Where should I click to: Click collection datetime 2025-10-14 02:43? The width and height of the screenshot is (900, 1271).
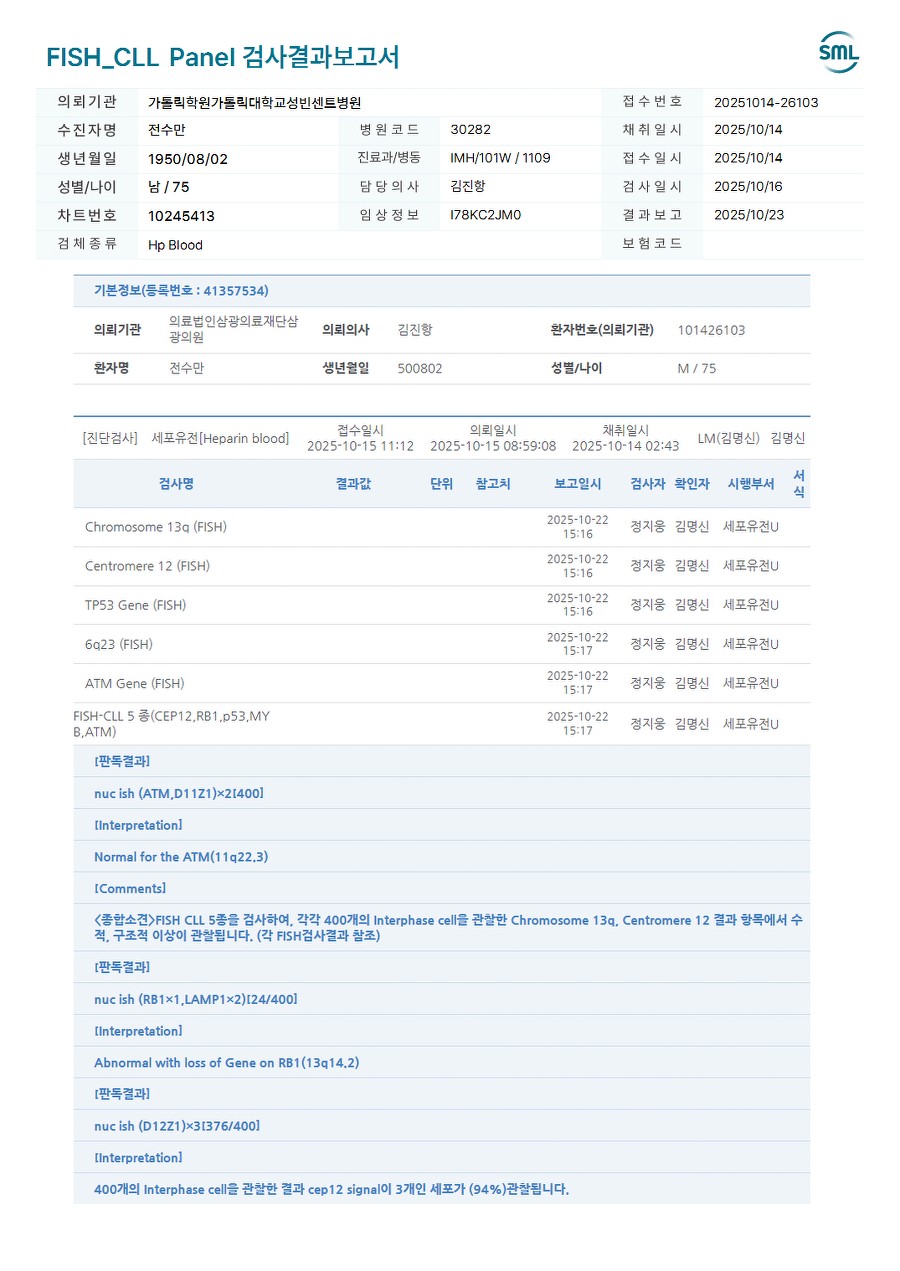coord(625,446)
